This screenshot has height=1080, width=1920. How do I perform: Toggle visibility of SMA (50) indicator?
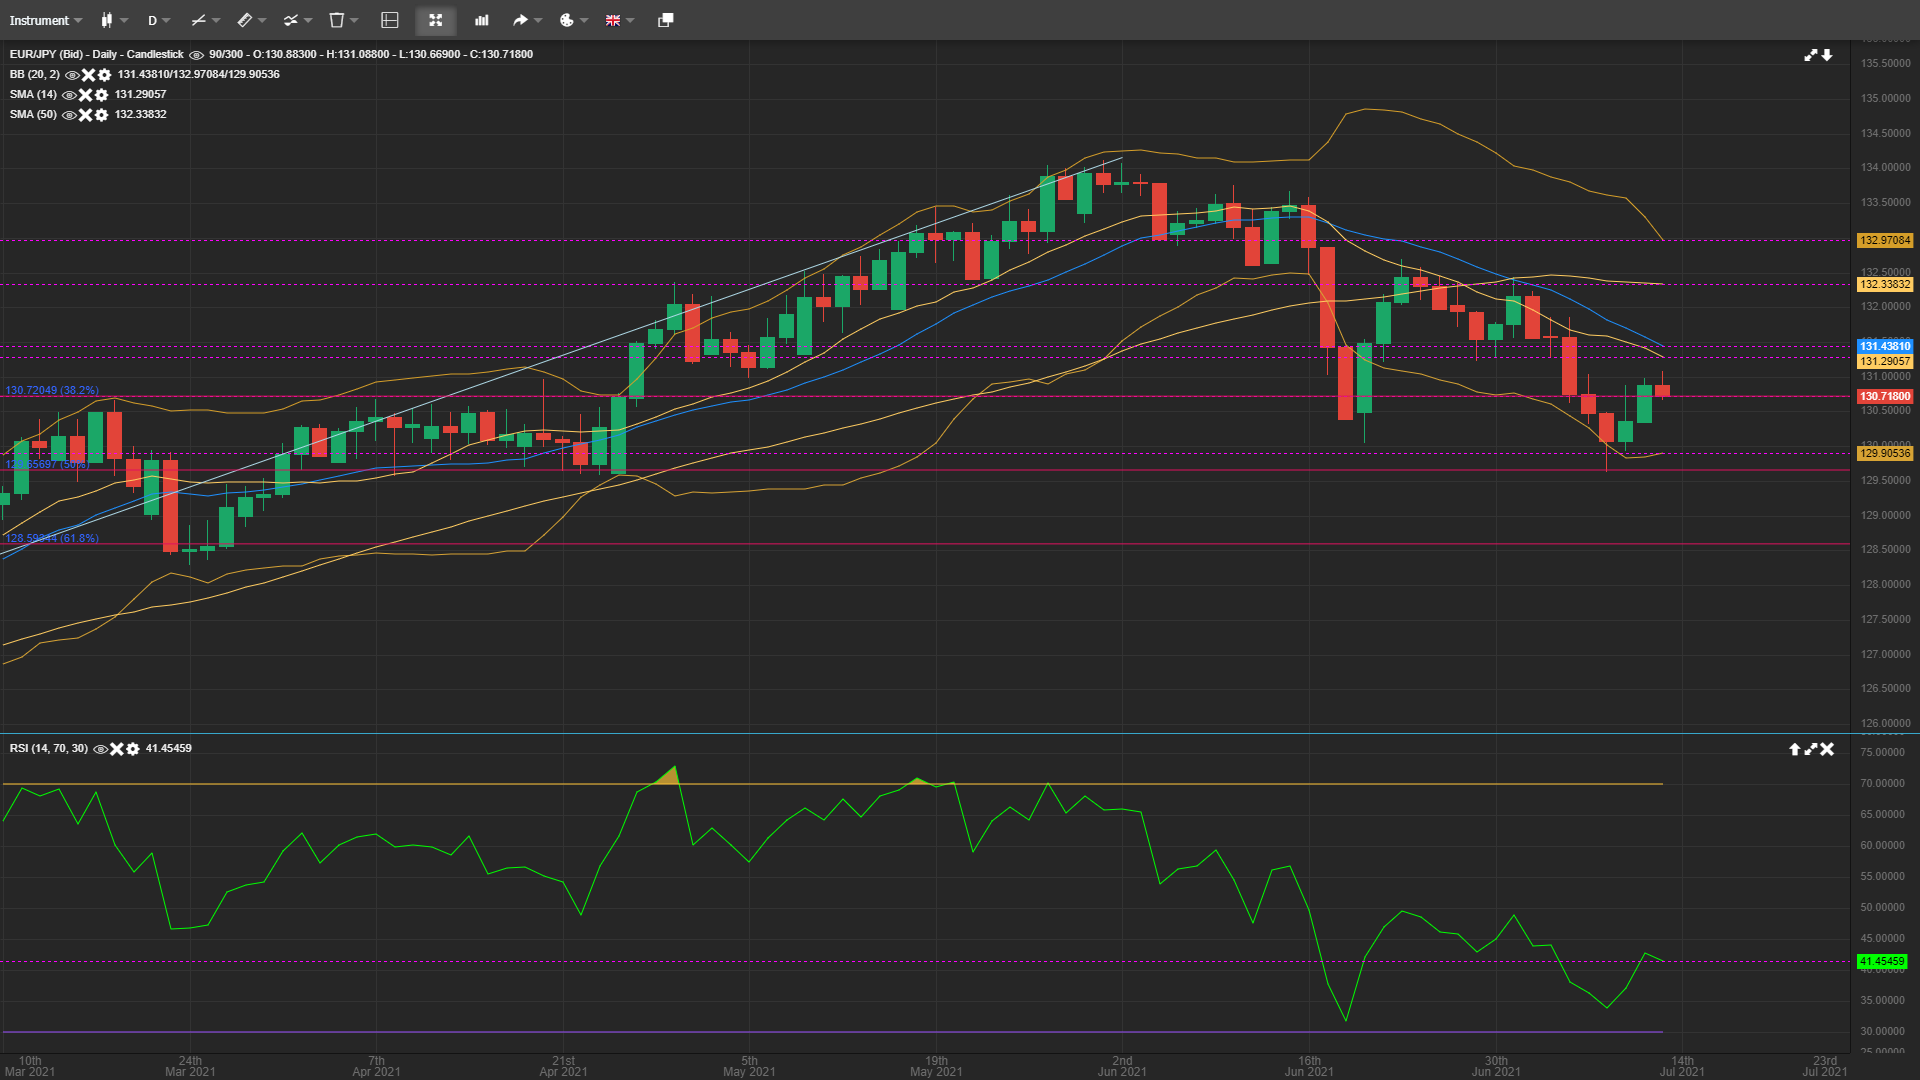tap(69, 115)
